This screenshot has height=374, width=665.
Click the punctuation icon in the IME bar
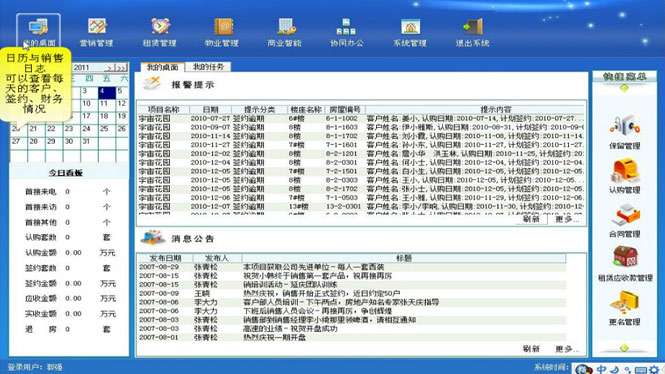pos(628,370)
